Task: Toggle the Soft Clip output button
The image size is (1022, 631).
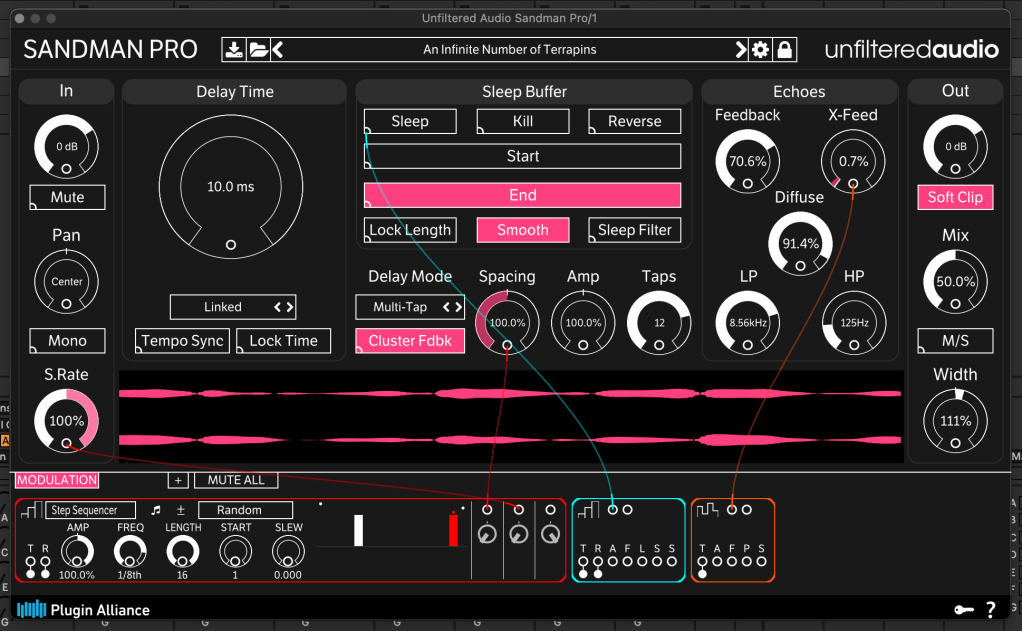Action: (x=955, y=197)
